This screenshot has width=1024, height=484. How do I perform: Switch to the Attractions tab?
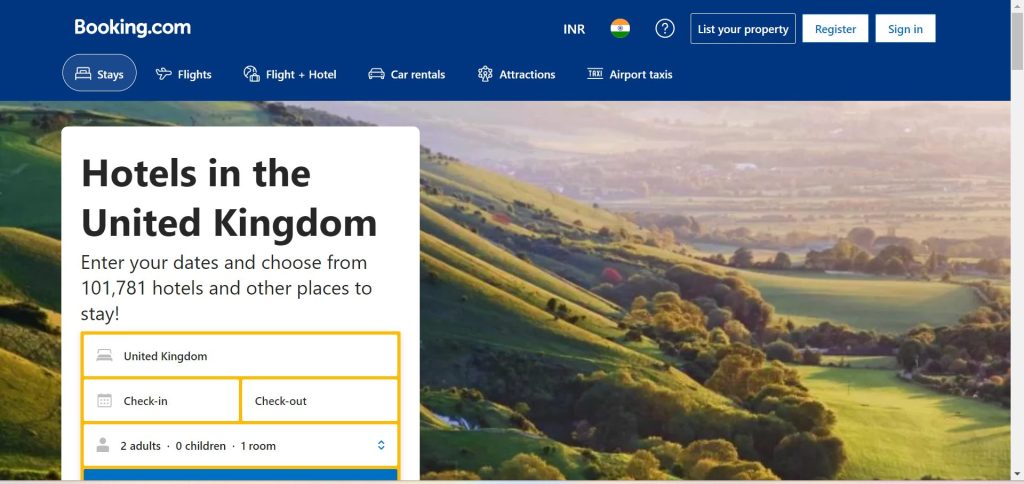tap(517, 74)
